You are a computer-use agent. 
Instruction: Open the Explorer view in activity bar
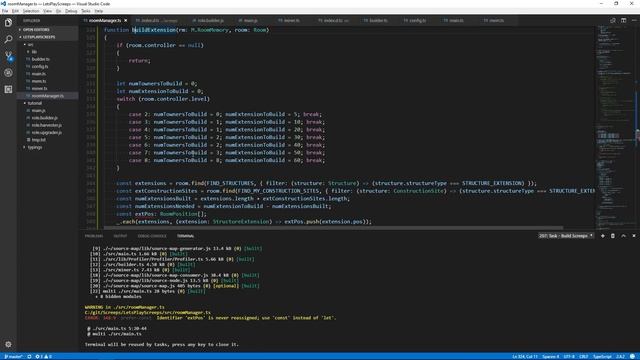(8, 22)
